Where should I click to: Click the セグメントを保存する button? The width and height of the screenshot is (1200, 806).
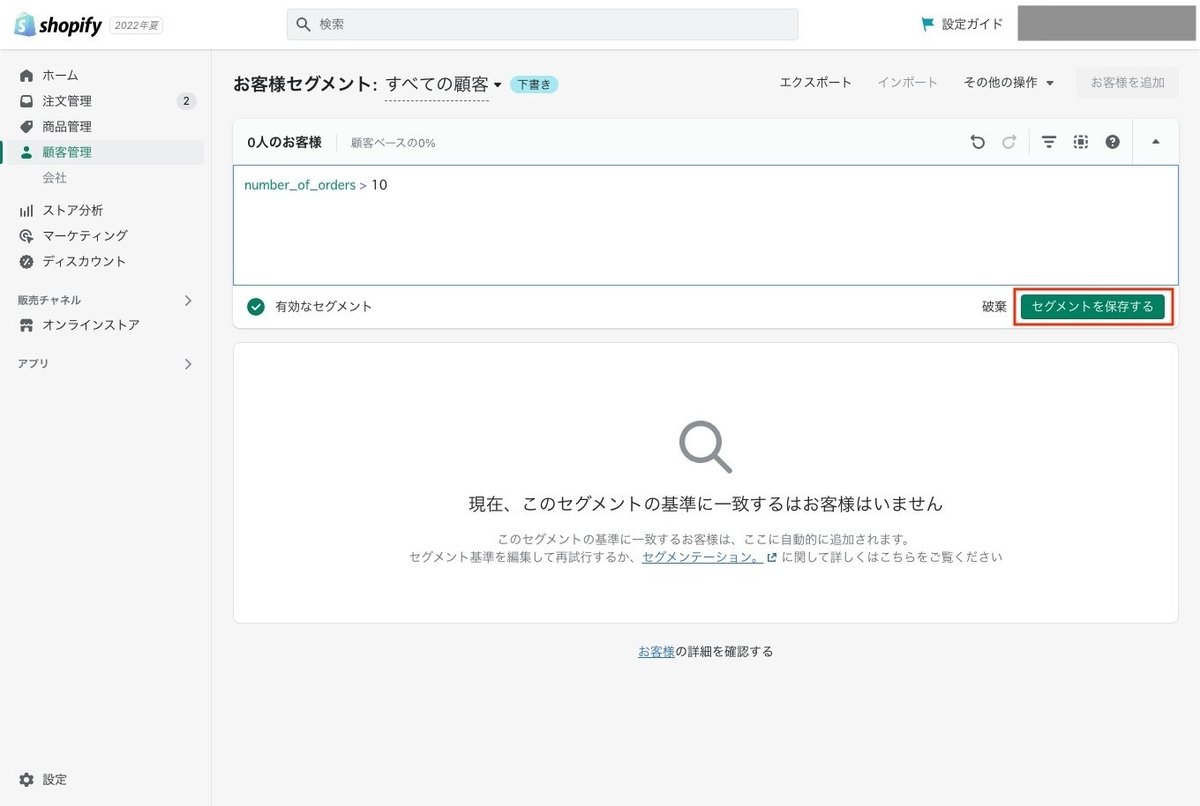point(1092,307)
